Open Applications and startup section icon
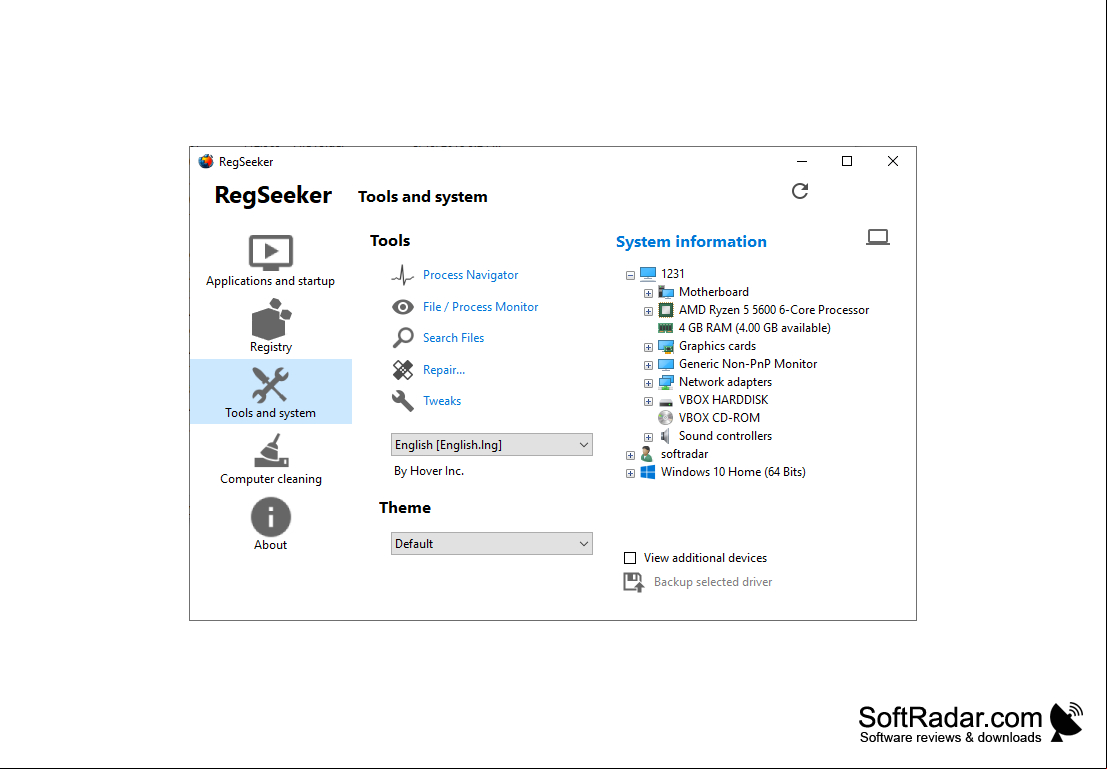1107x769 pixels. 270,253
